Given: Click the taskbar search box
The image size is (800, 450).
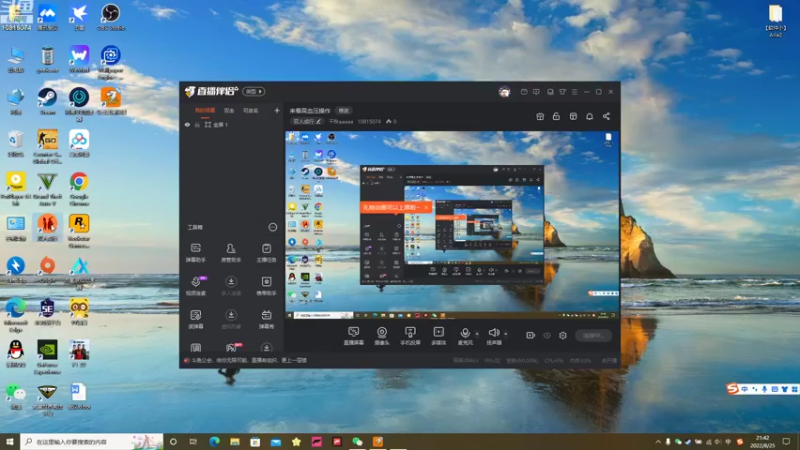Looking at the screenshot, I should (x=92, y=441).
